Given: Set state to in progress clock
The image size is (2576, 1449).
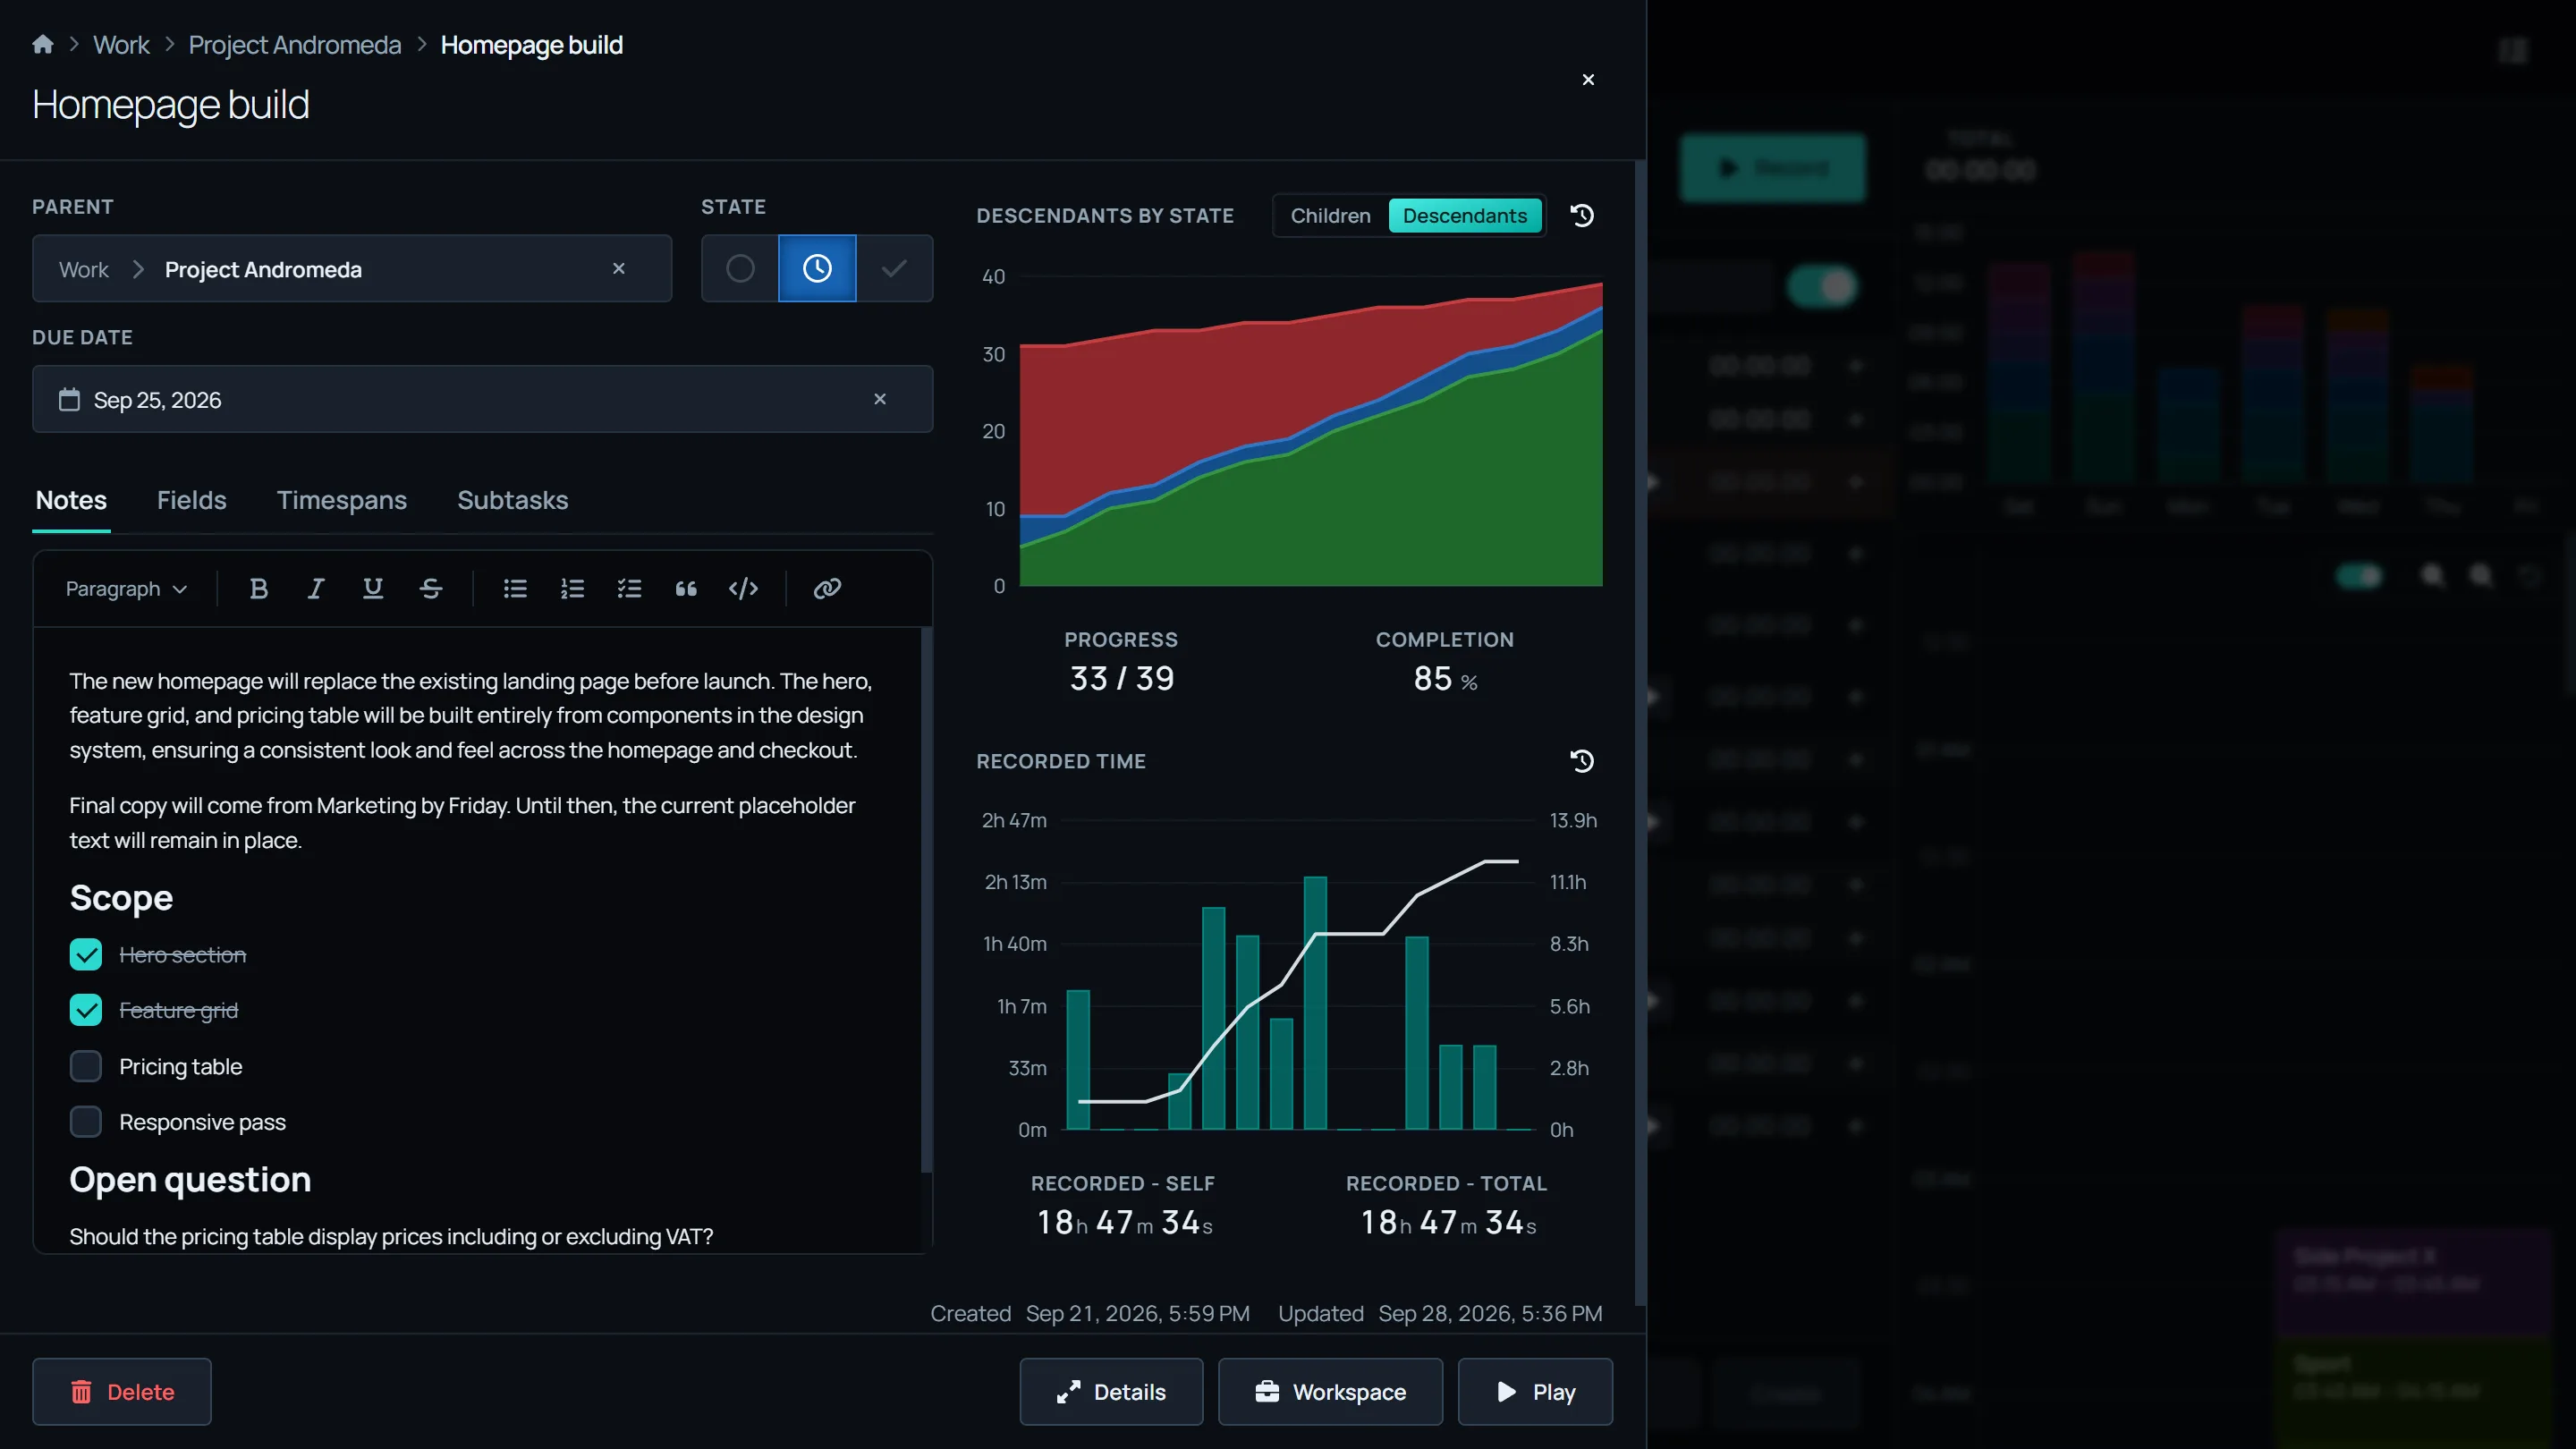Looking at the screenshot, I should pos(817,268).
